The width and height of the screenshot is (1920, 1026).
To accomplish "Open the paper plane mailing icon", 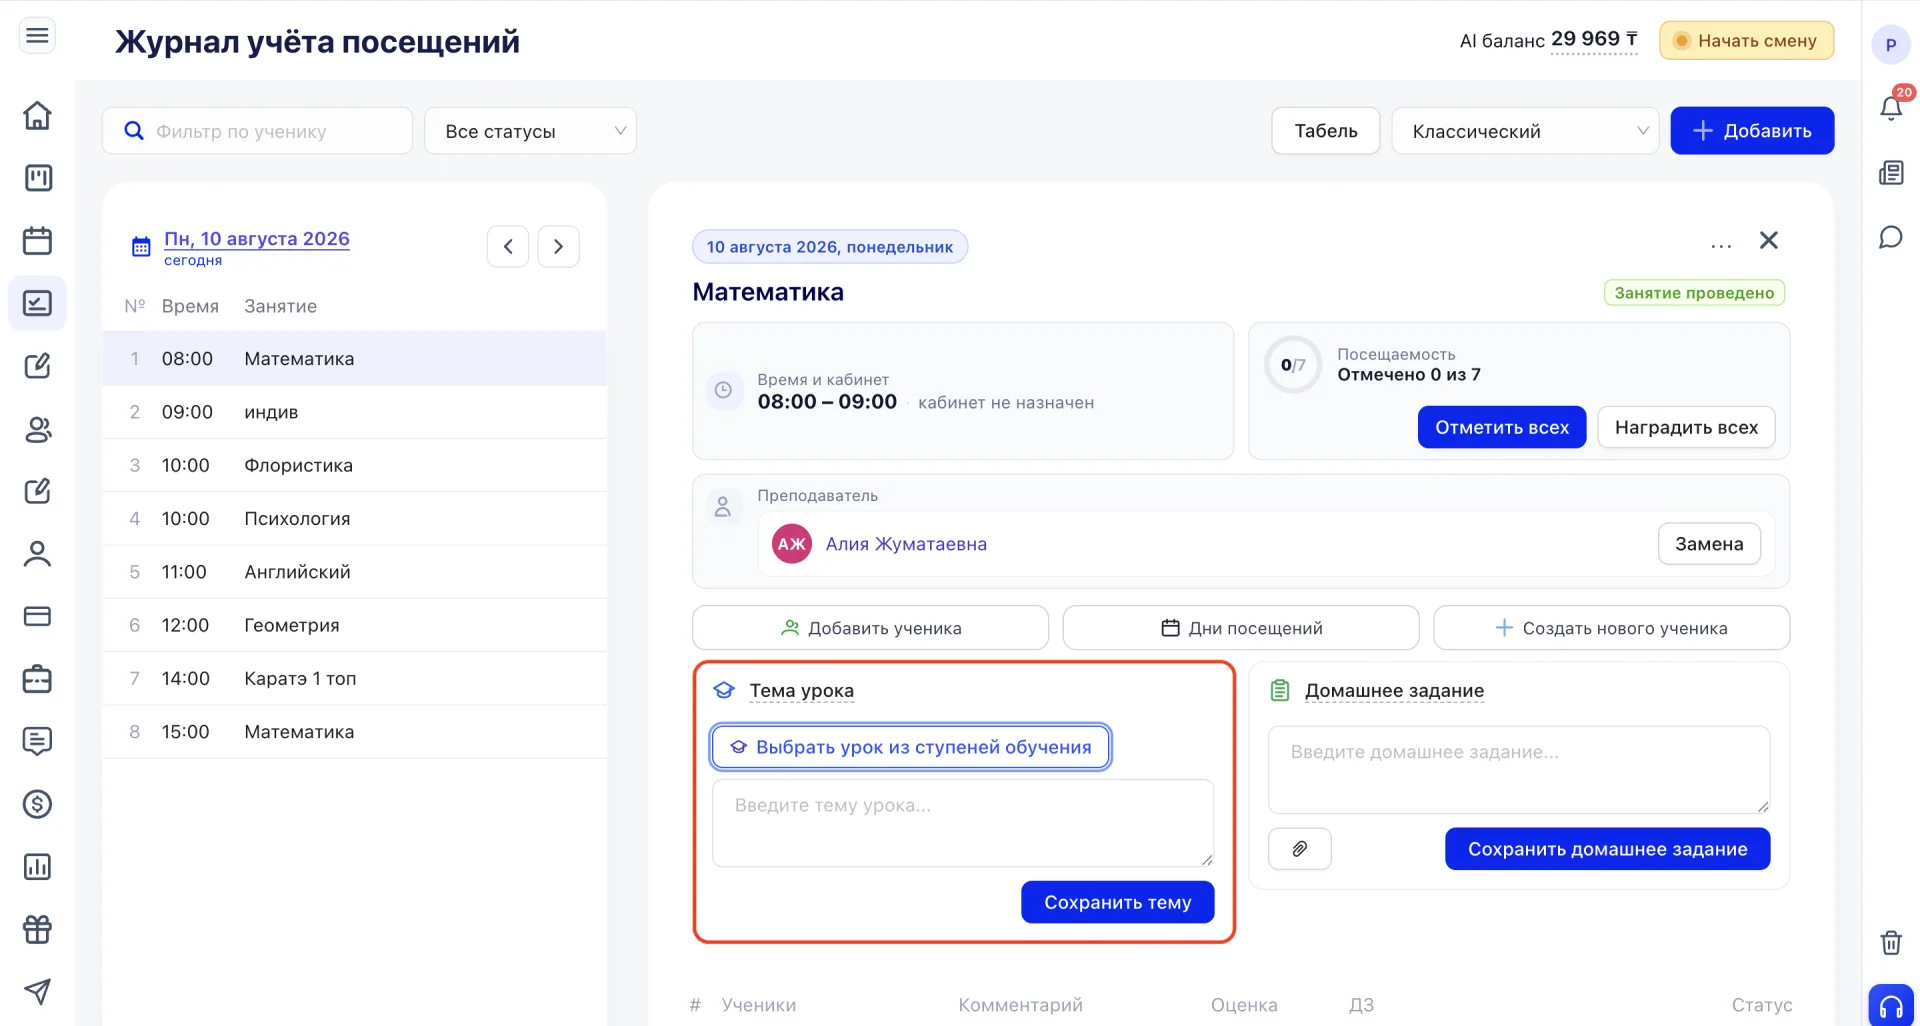I will 37,992.
